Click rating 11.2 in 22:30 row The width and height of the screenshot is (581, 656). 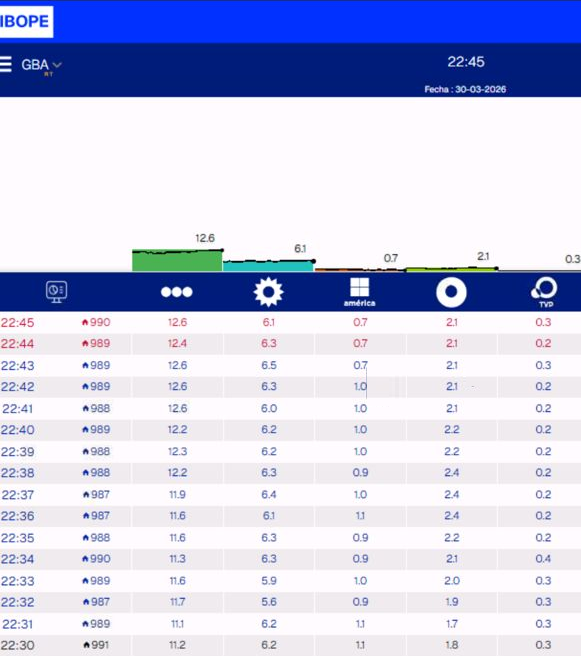[177, 645]
